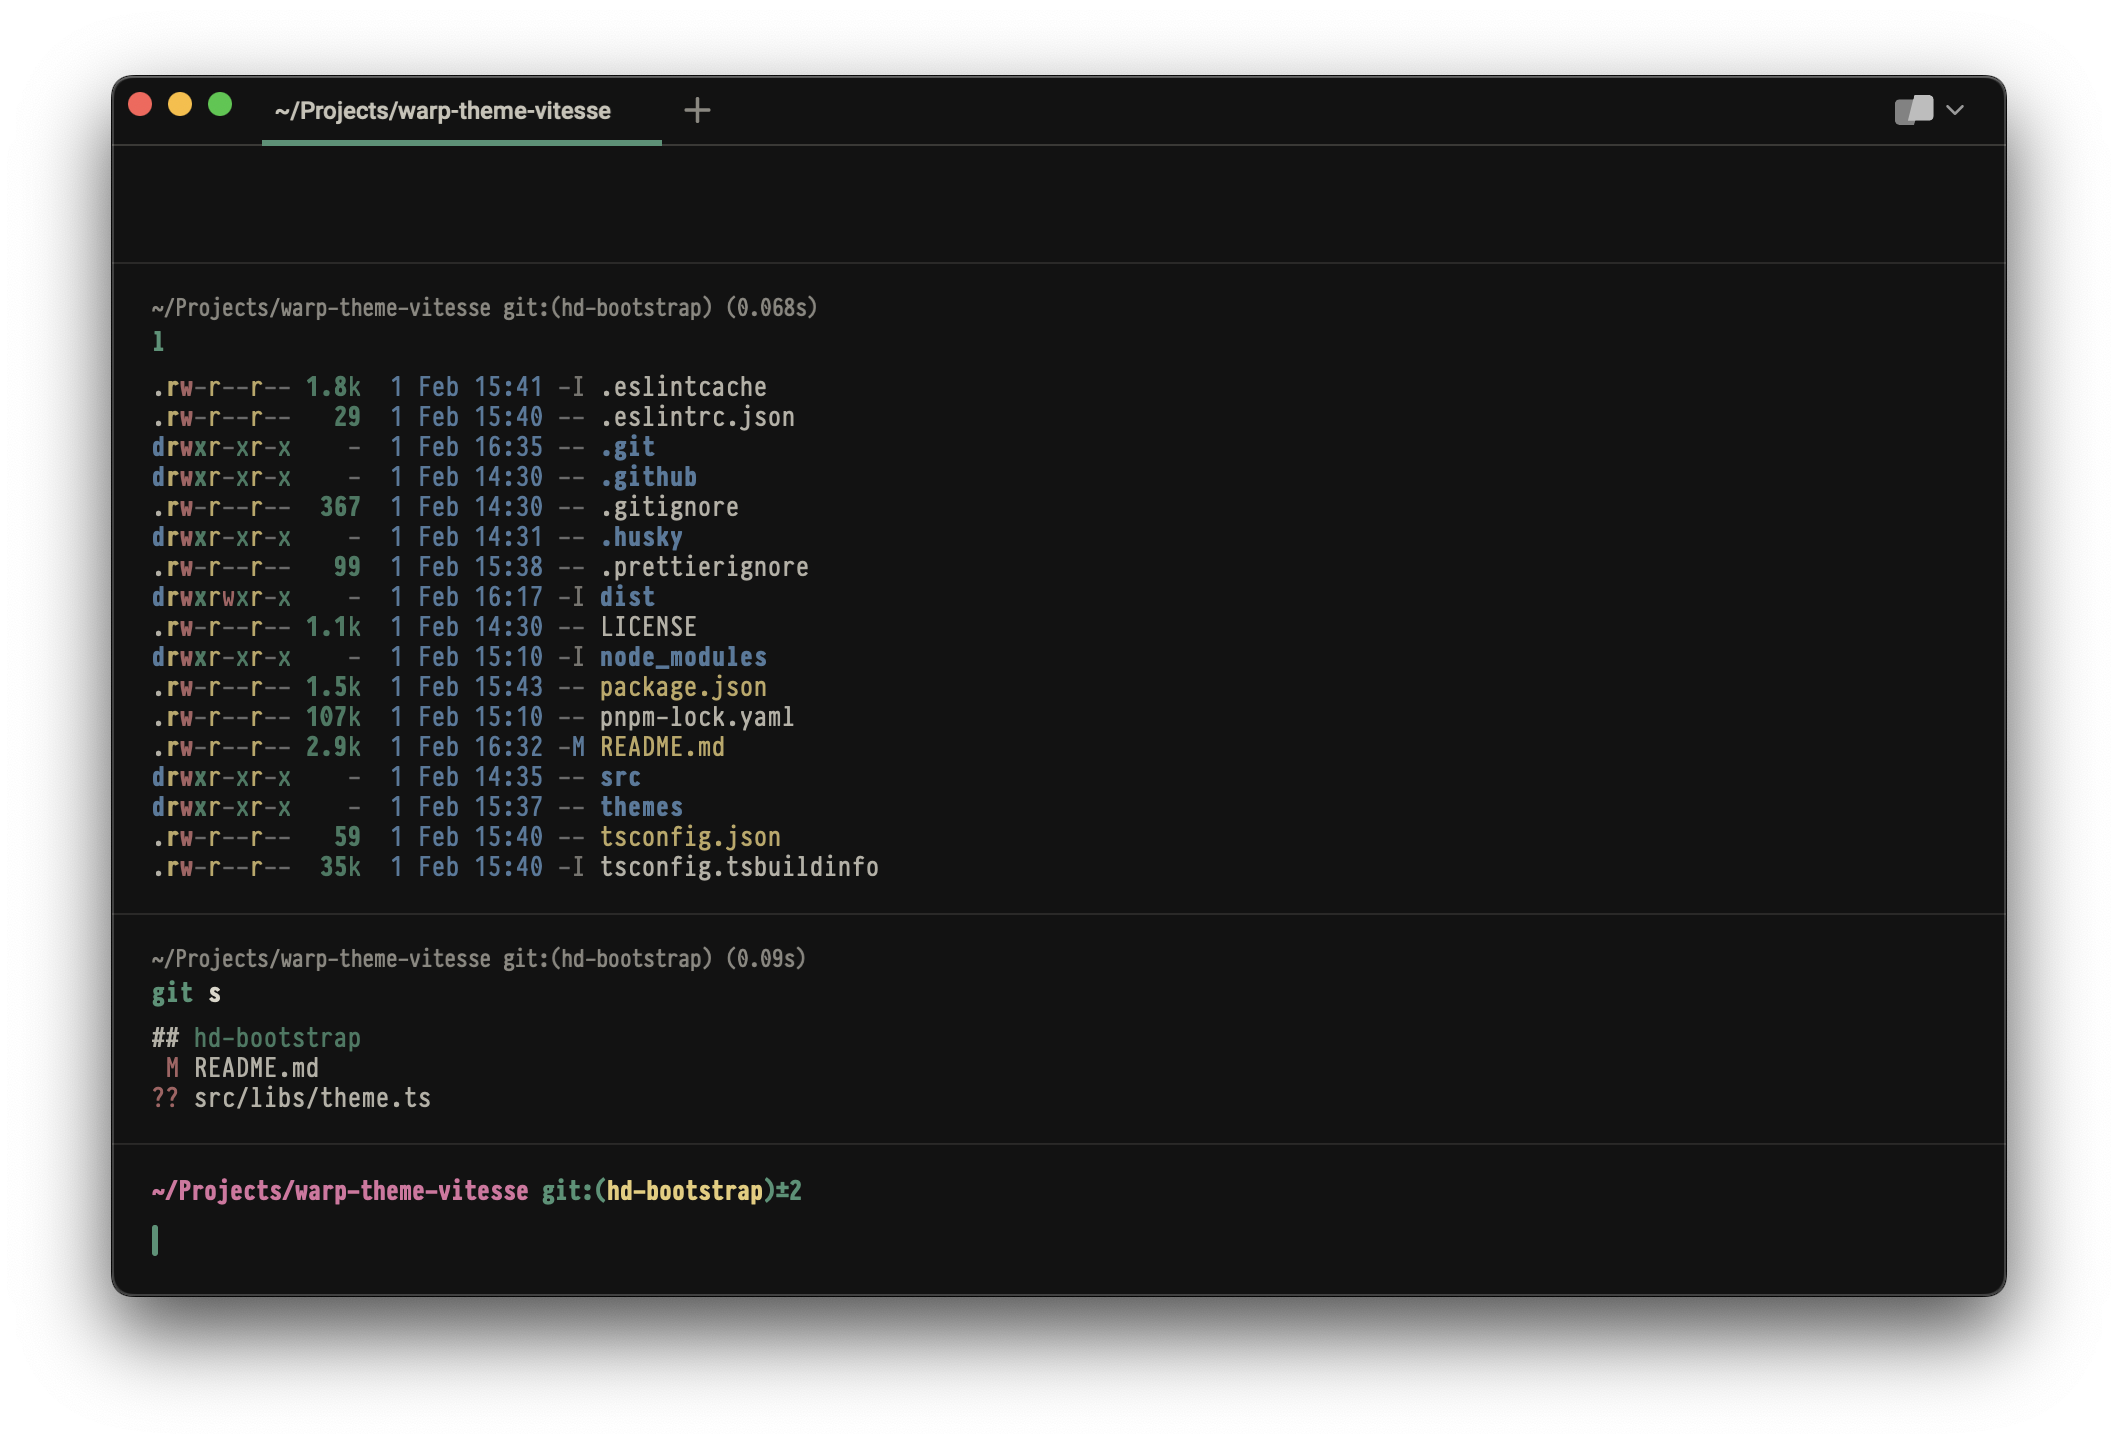Click the dist directory name

628,597
